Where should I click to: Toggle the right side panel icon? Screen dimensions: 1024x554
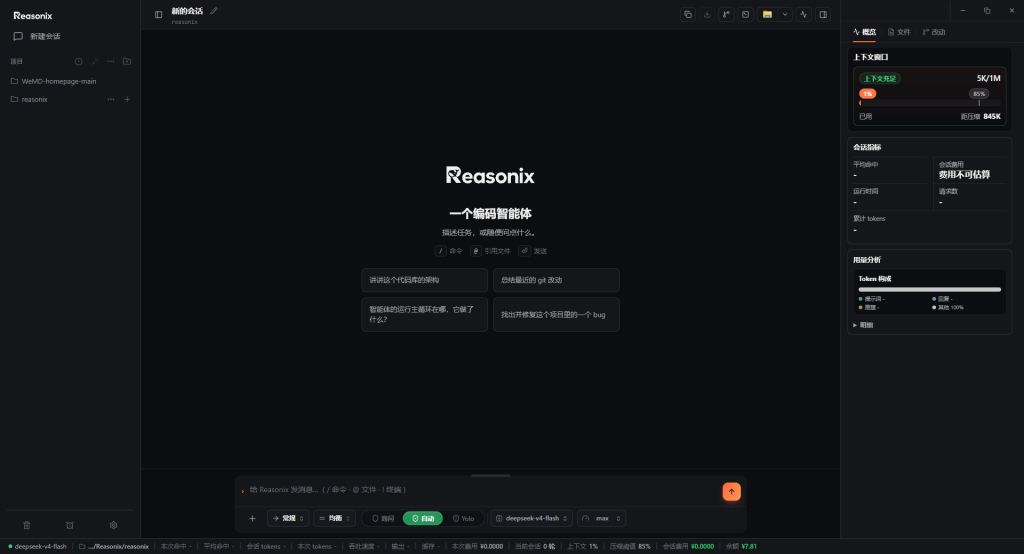tap(824, 14)
